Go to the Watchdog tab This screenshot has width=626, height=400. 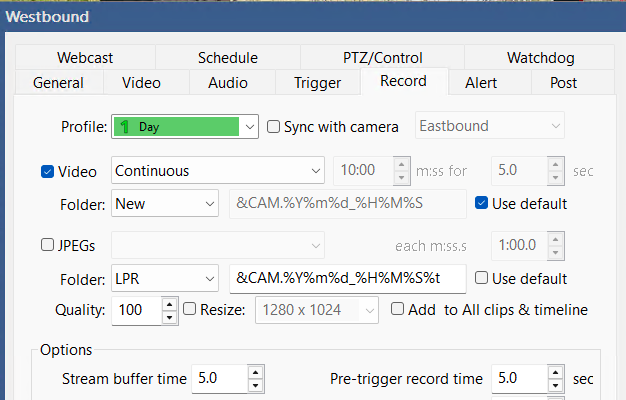541,58
